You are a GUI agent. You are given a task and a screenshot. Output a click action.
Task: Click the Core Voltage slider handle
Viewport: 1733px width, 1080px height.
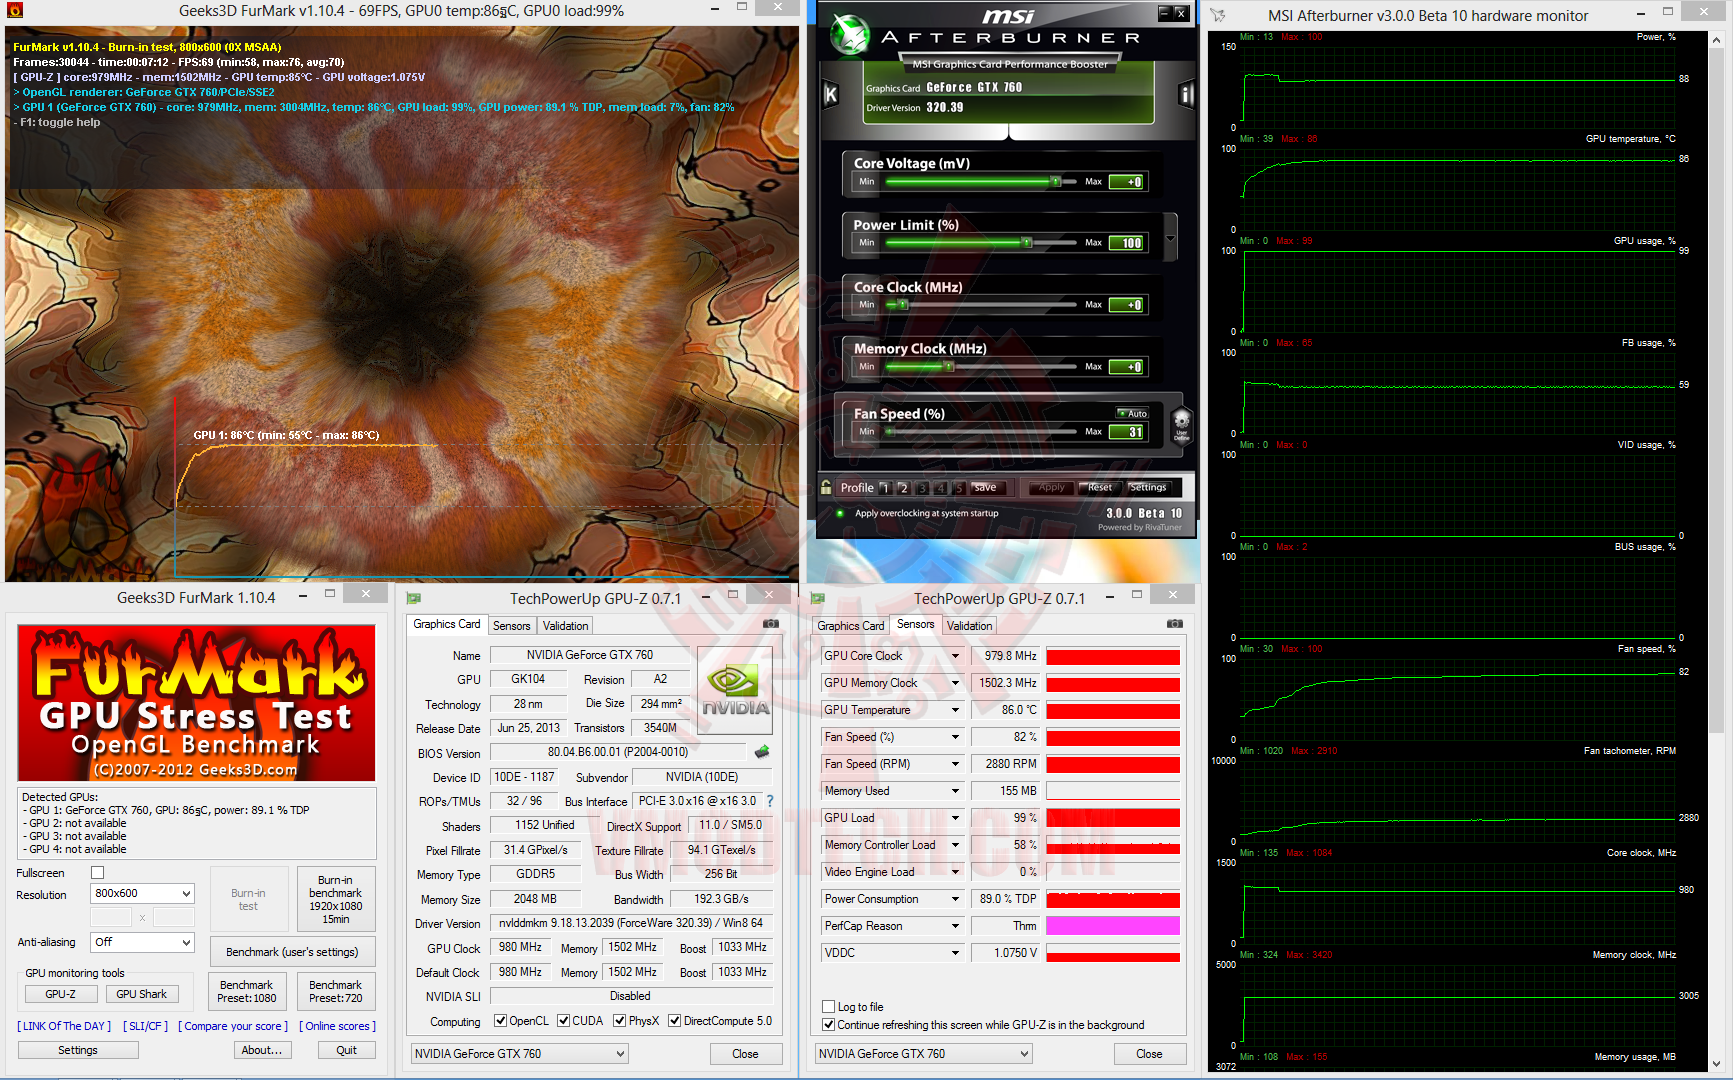[x=1055, y=182]
